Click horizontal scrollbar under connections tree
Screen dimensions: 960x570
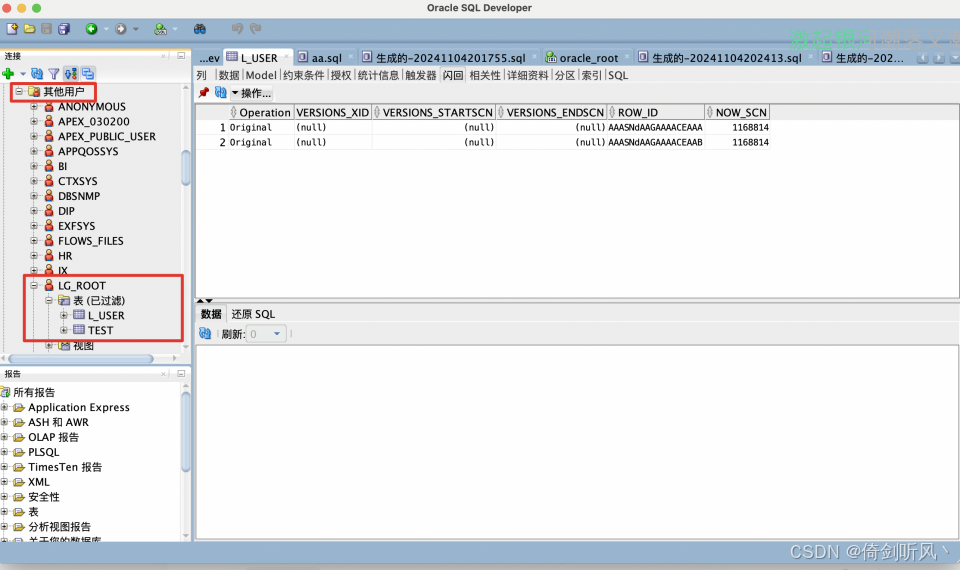pyautogui.click(x=80, y=359)
